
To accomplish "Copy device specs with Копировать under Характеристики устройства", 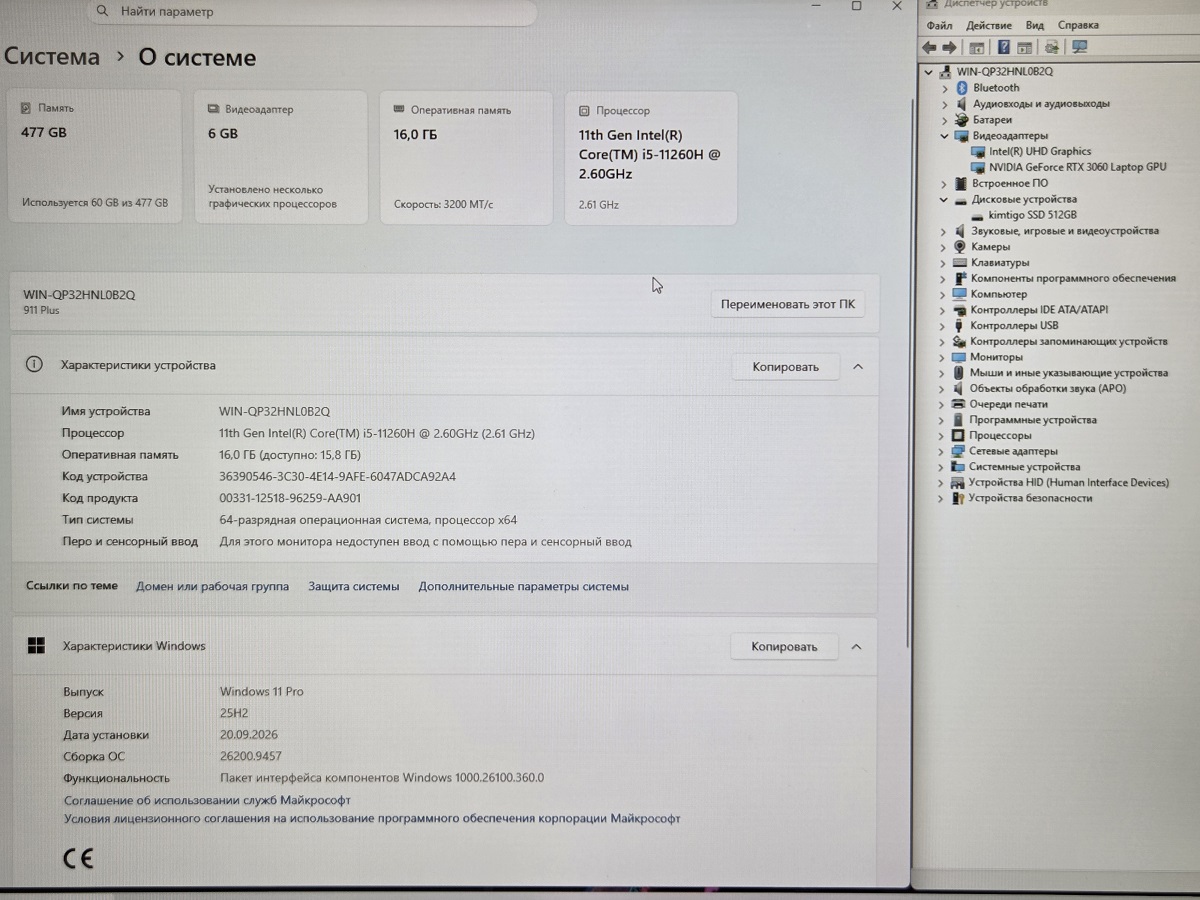I will click(786, 367).
